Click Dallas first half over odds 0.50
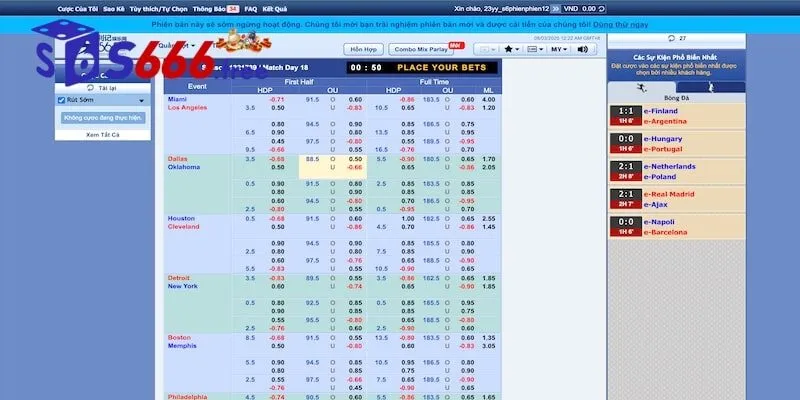Image resolution: width=800 pixels, height=400 pixels. coord(355,159)
